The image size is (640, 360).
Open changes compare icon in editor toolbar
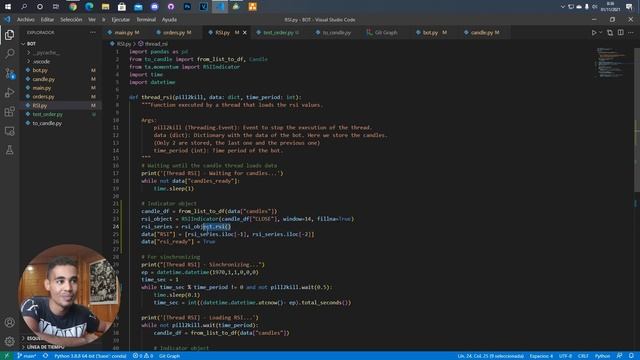tap(610, 33)
